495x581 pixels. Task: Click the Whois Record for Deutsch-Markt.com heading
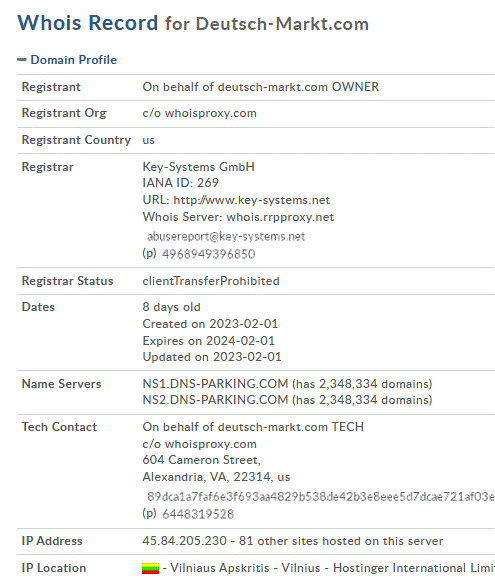[193, 23]
